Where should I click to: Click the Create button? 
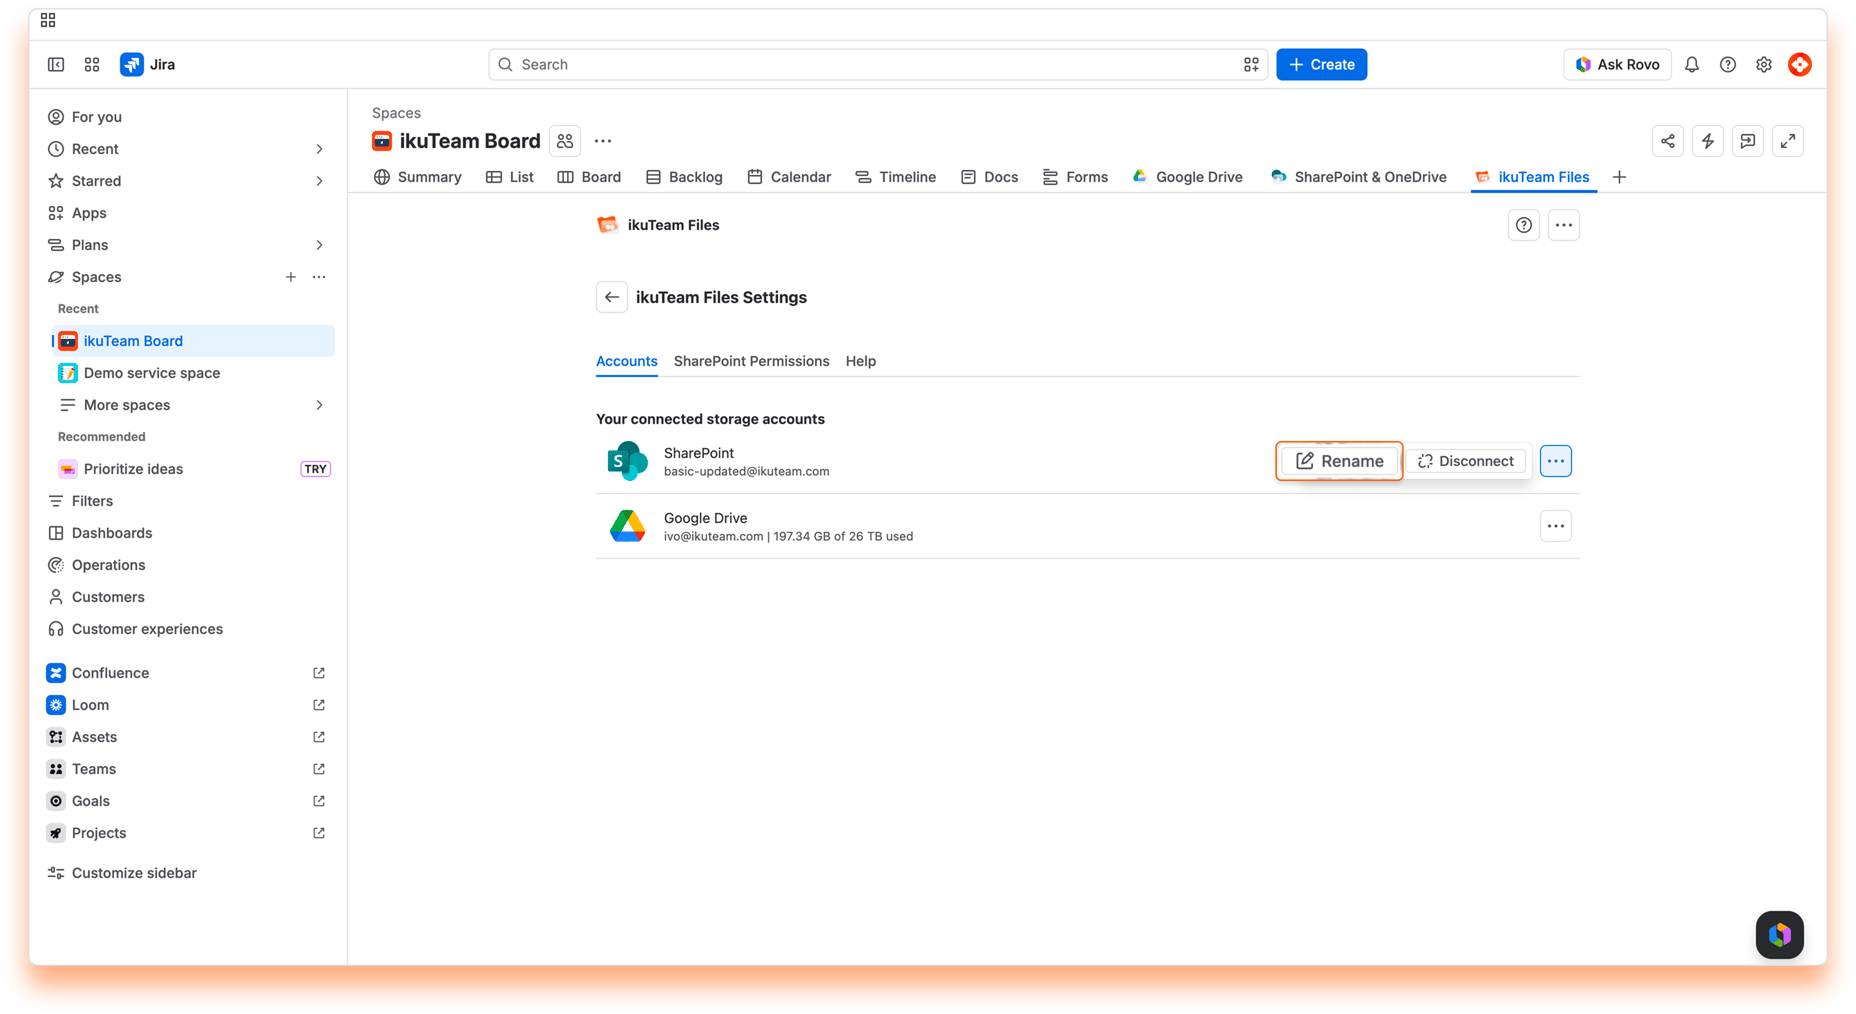pos(1321,64)
